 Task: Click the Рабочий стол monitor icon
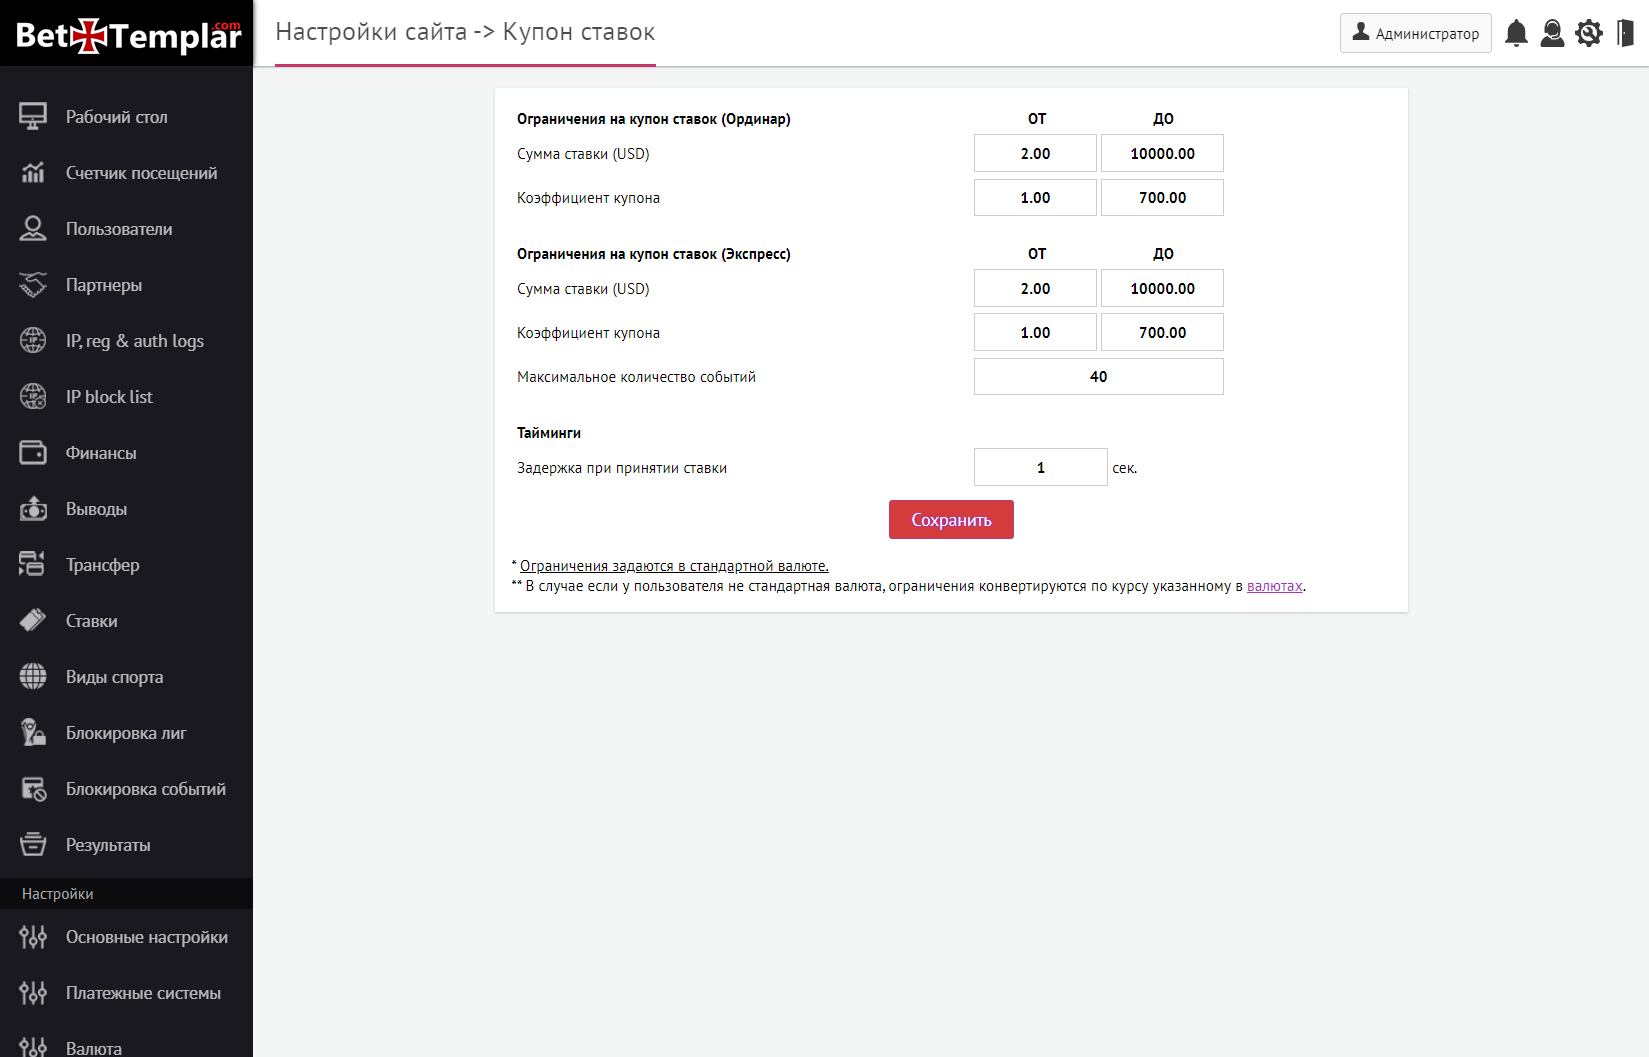(x=33, y=117)
